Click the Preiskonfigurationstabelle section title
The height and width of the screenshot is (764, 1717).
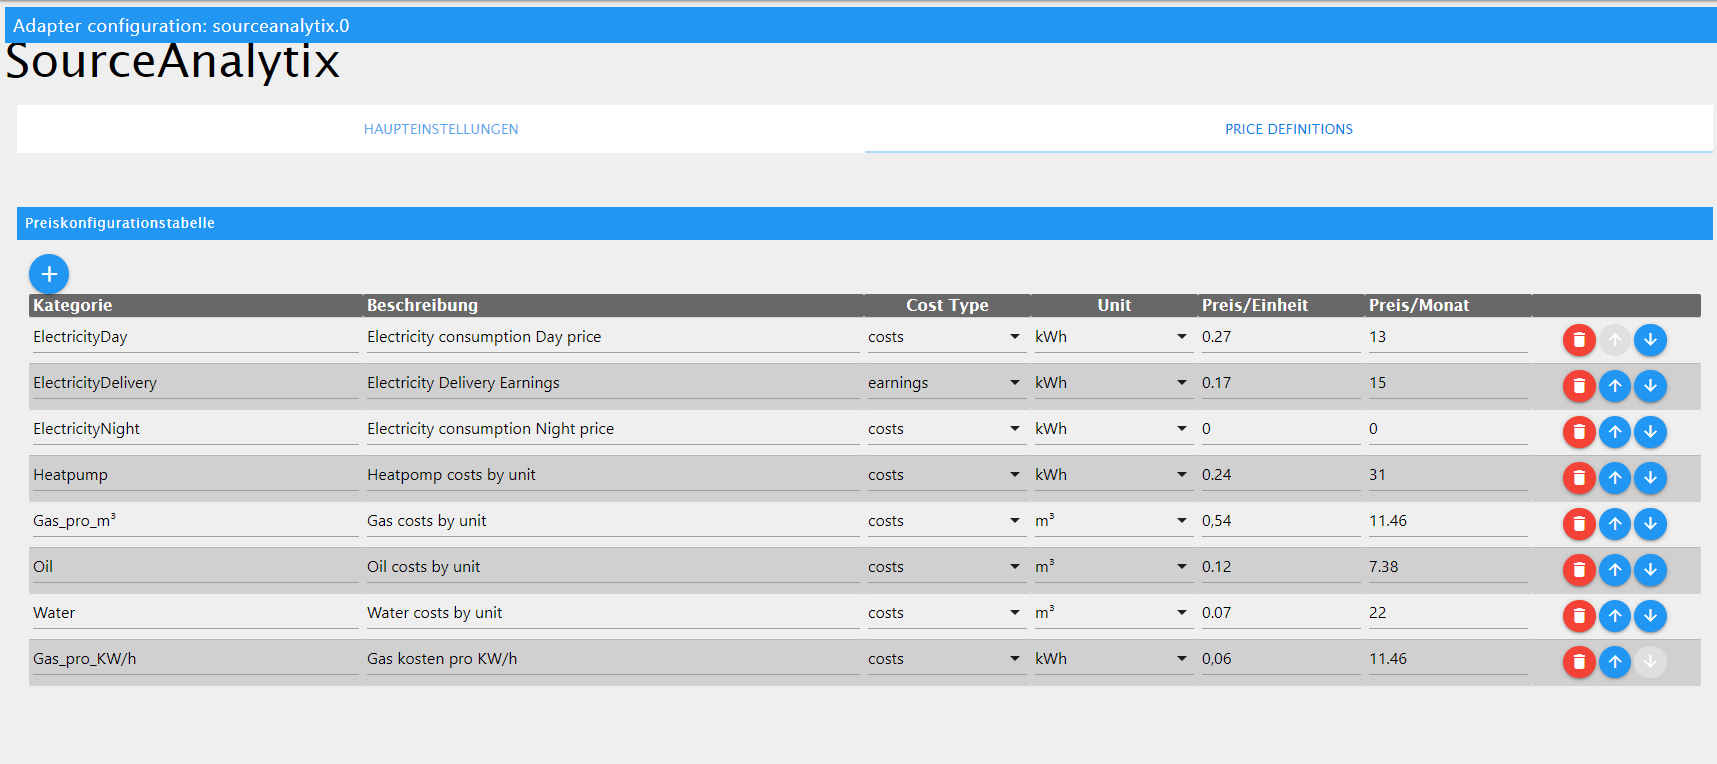[x=120, y=223]
